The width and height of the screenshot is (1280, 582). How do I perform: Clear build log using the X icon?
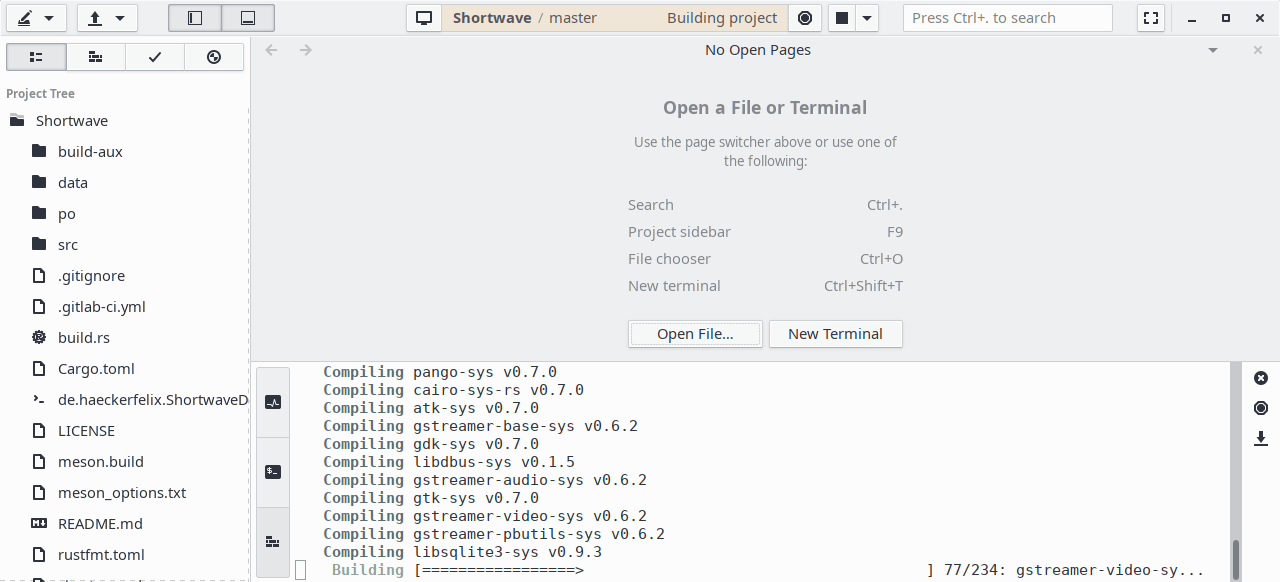coord(1261,378)
